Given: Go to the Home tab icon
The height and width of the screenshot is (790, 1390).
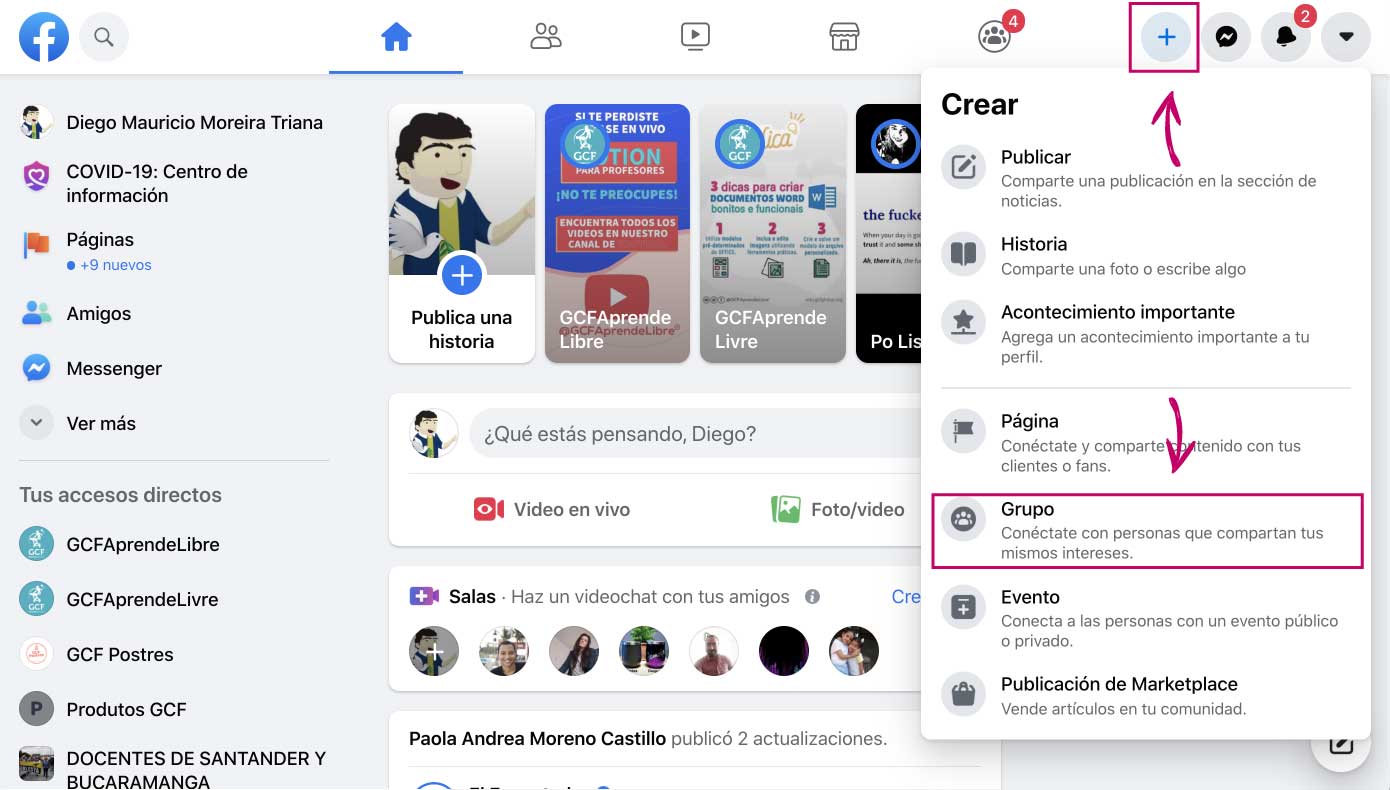Looking at the screenshot, I should click(x=396, y=38).
